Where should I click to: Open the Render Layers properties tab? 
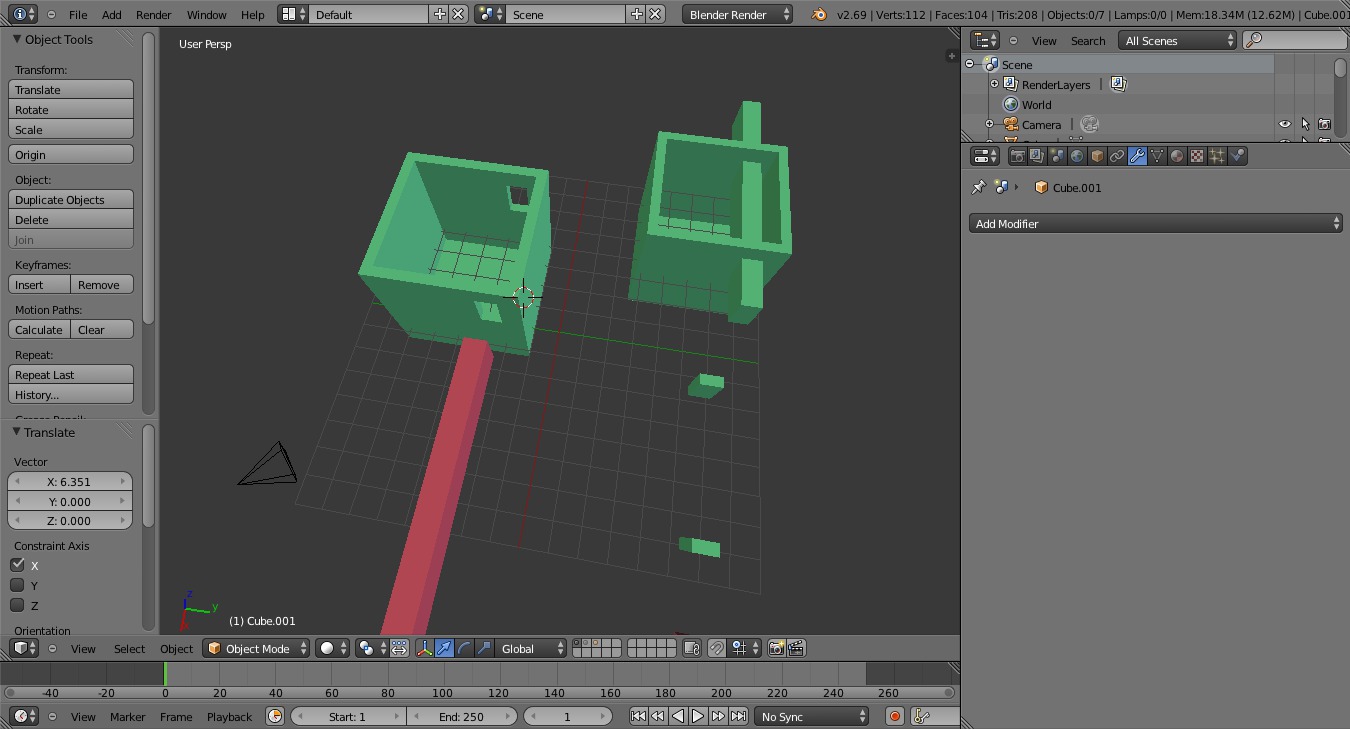tap(1037, 156)
